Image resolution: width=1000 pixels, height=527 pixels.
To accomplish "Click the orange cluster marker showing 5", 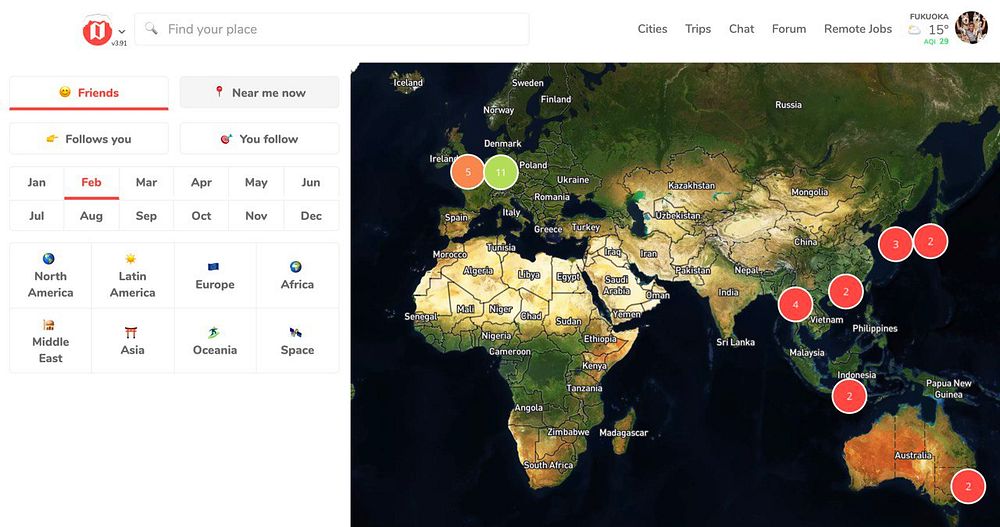I will point(467,172).
